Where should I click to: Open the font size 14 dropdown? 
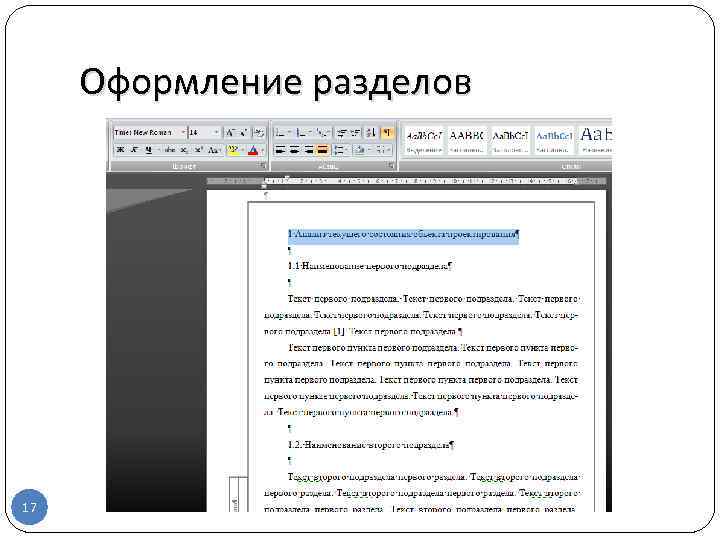(216, 132)
